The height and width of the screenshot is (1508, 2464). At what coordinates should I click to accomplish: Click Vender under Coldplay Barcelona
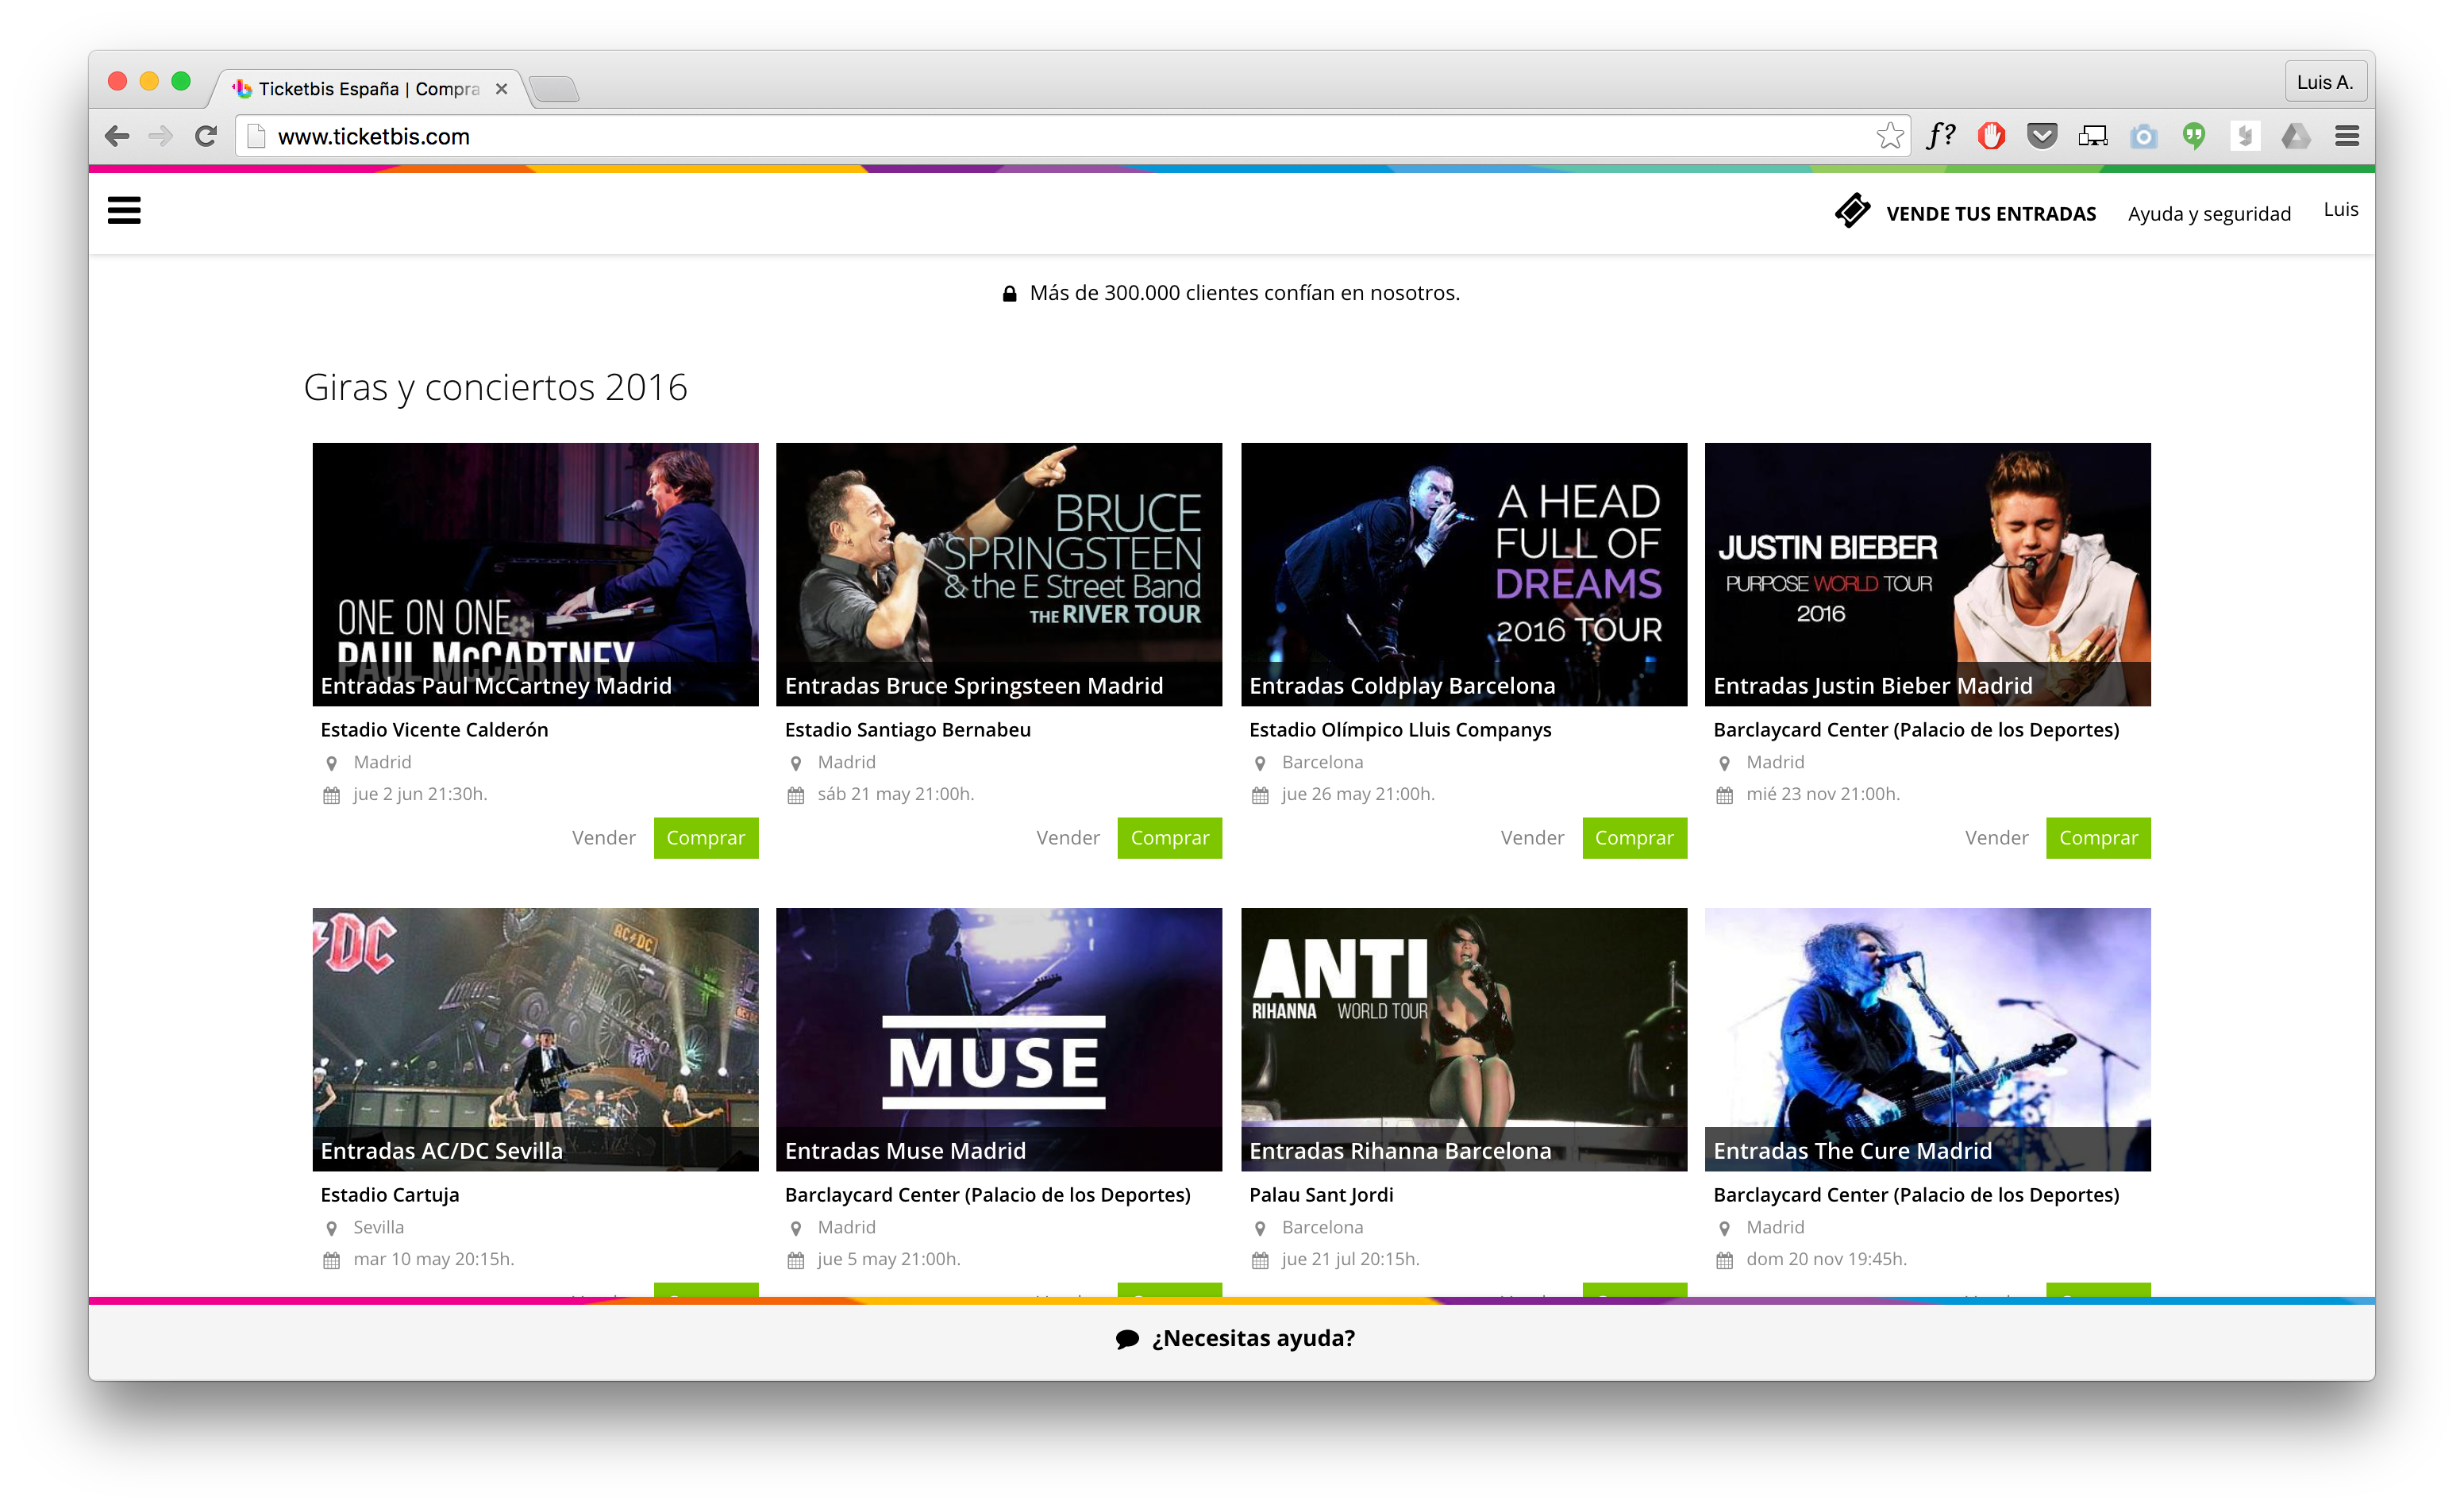pos(1531,838)
